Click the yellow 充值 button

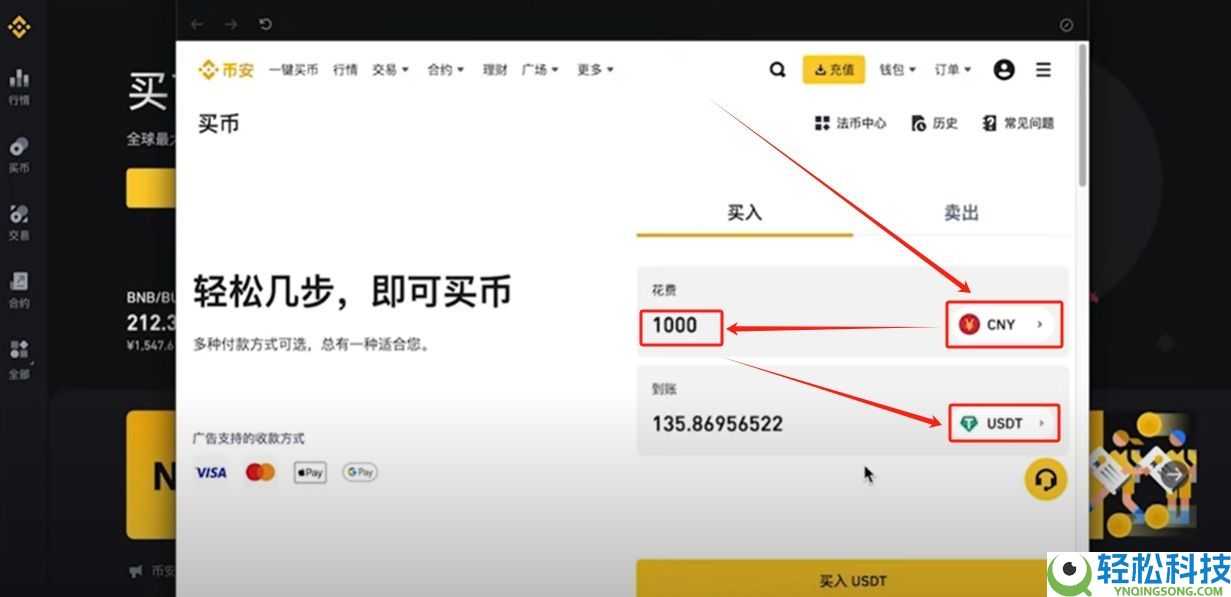(833, 70)
